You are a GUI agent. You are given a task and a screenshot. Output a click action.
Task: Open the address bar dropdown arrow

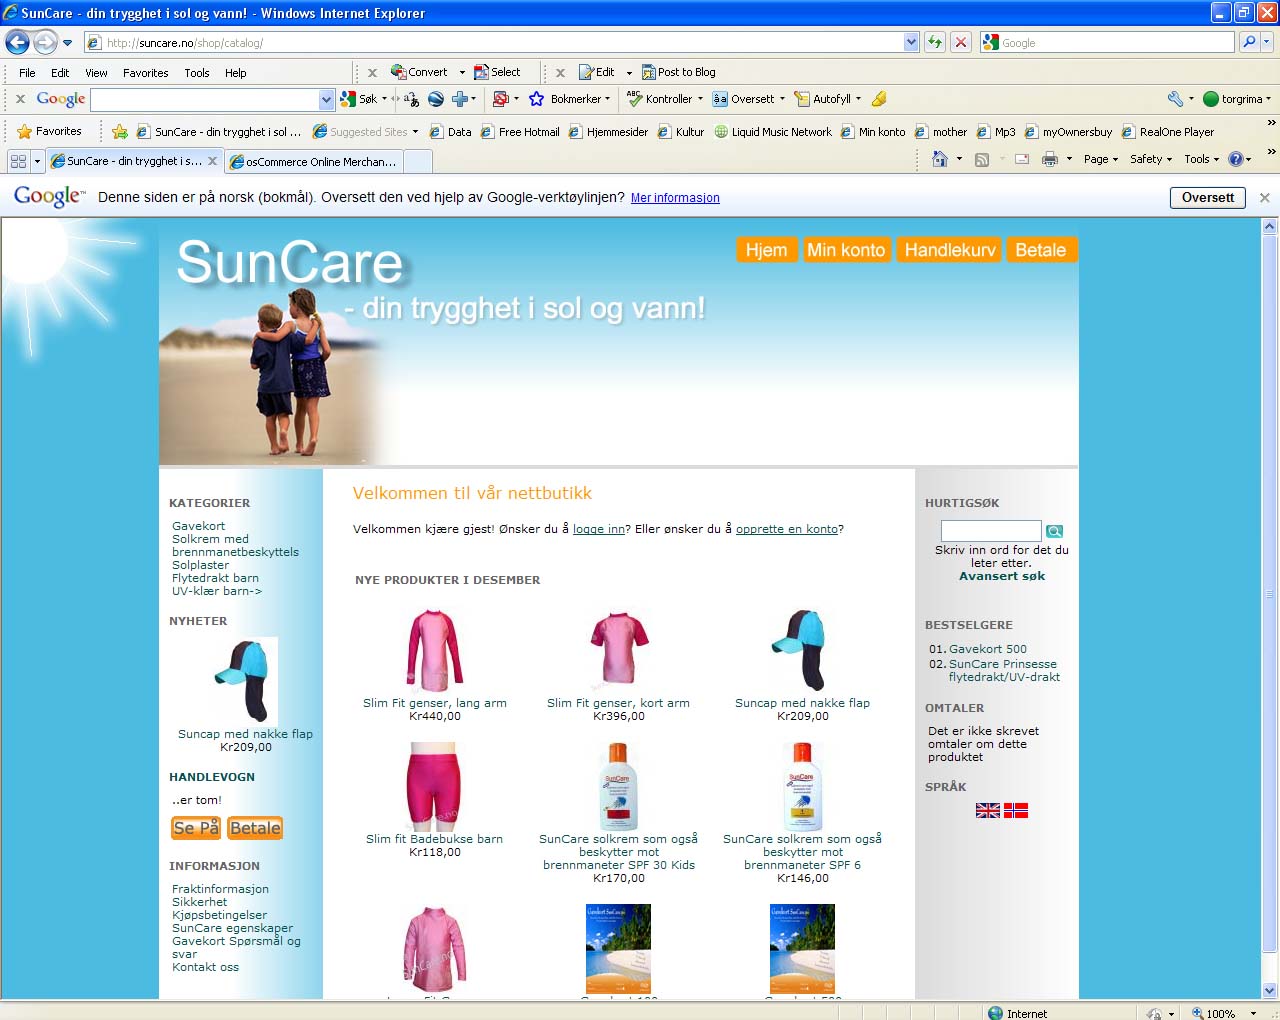click(x=911, y=42)
